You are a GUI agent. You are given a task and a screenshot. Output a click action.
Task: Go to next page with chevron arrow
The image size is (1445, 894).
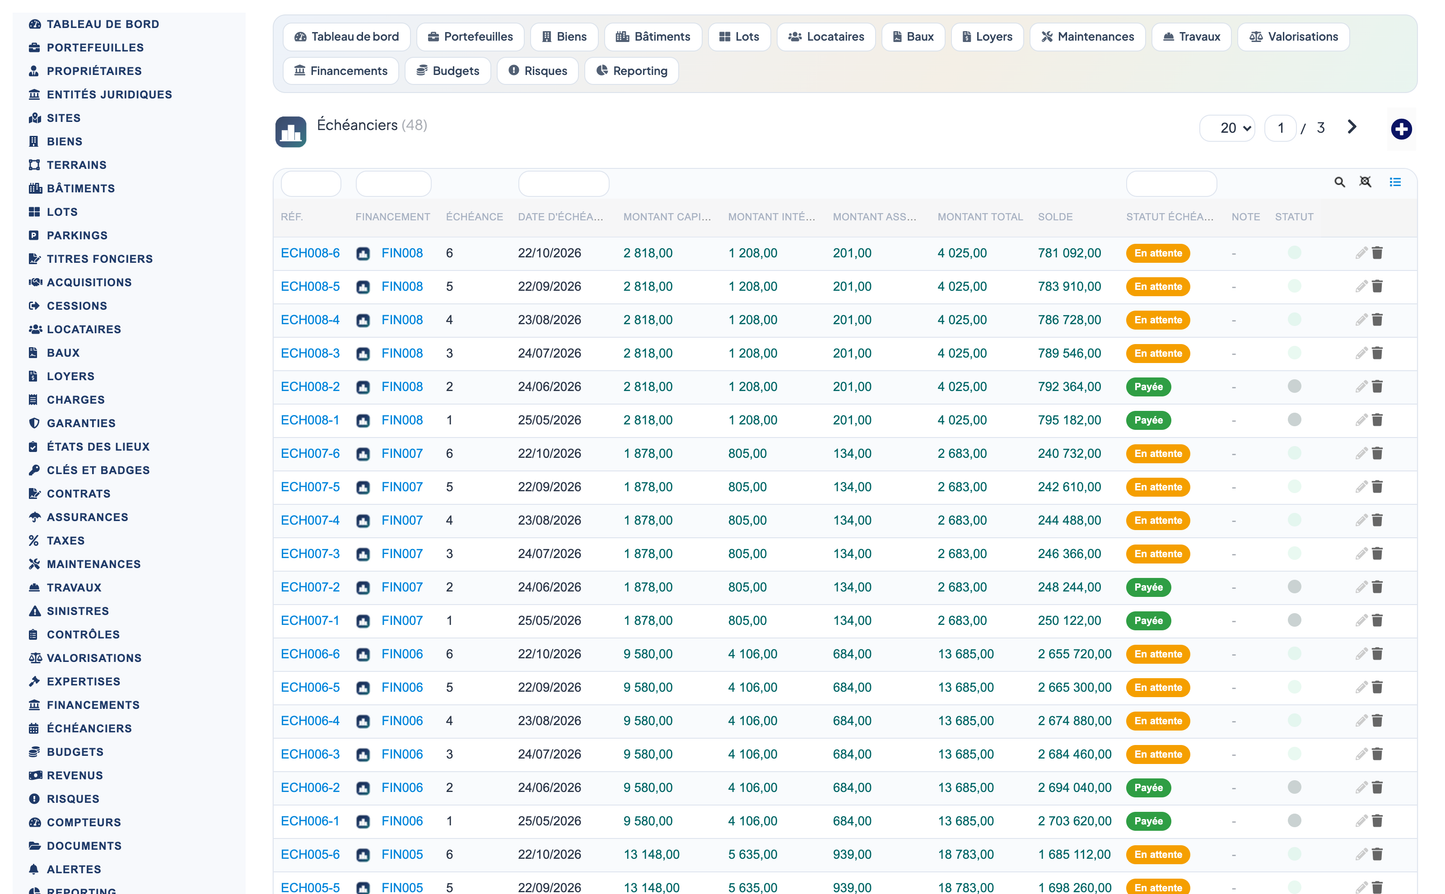pyautogui.click(x=1352, y=127)
